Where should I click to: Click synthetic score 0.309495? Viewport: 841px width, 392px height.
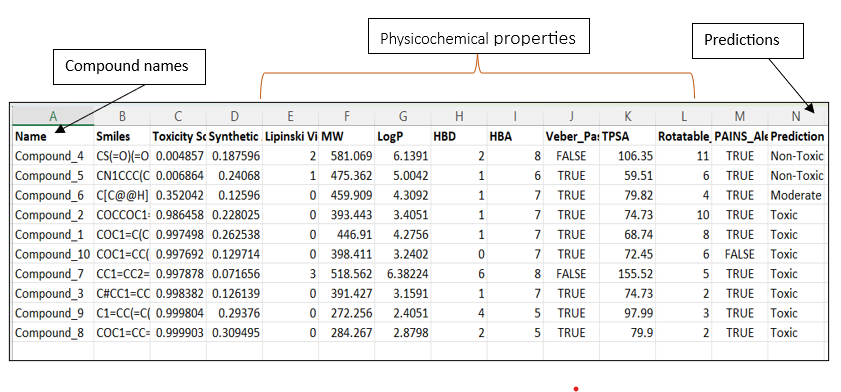(234, 332)
